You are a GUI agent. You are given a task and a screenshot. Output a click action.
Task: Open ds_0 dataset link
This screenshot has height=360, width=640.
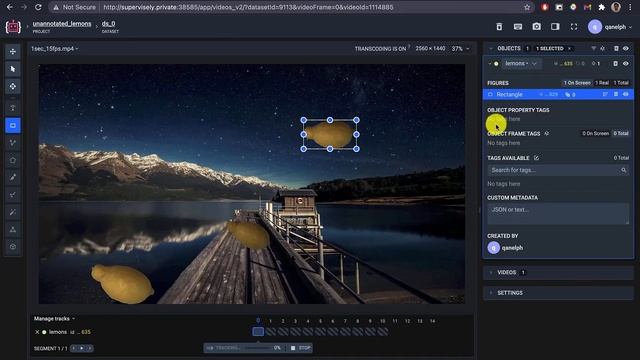point(109,24)
